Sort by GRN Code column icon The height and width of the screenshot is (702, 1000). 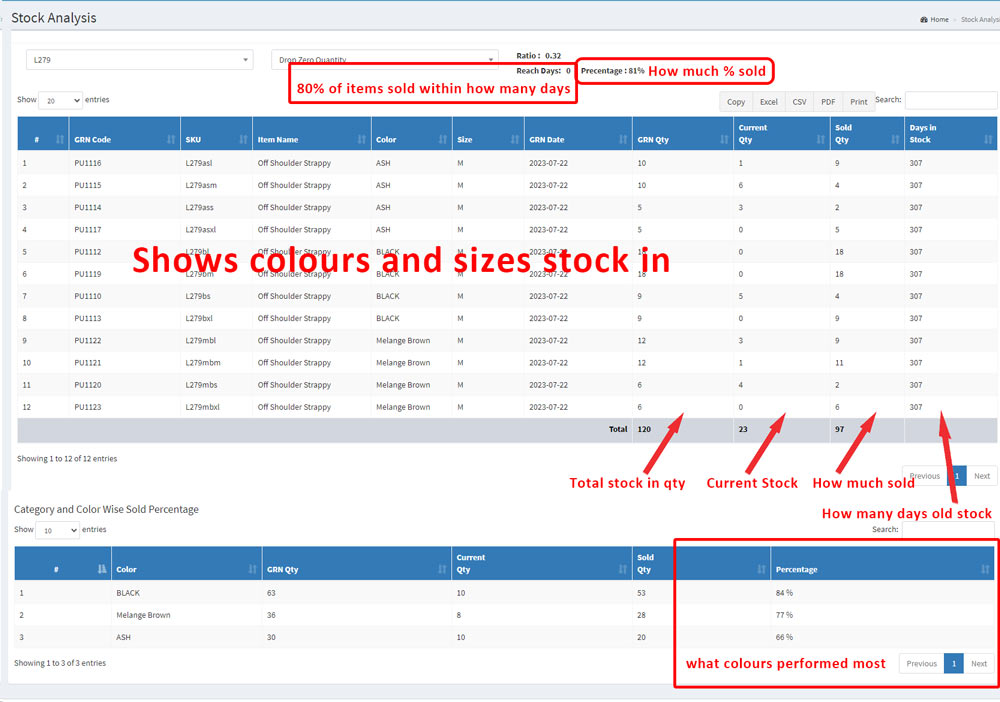pyautogui.click(x=171, y=140)
